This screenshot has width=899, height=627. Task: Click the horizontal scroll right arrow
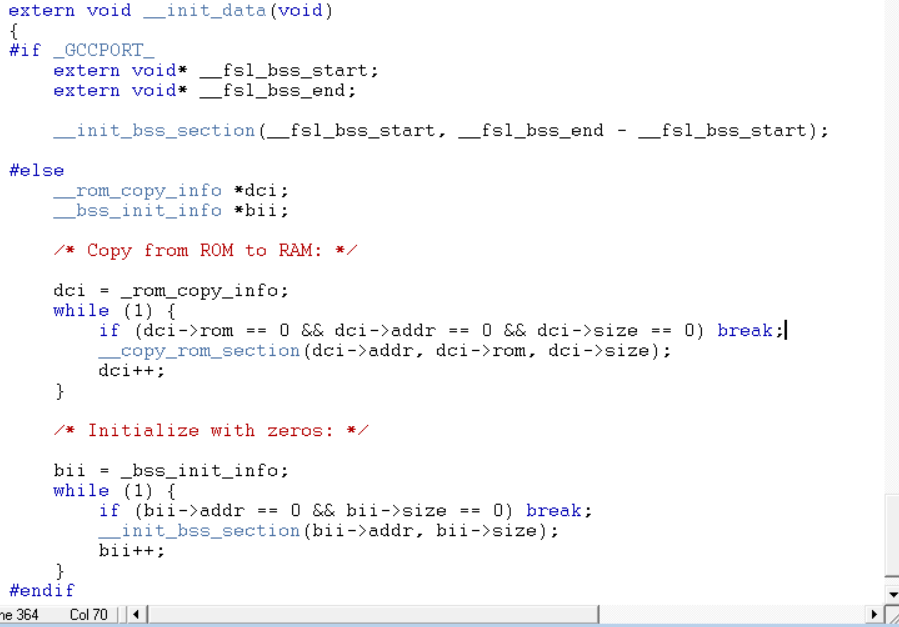[x=874, y=614]
